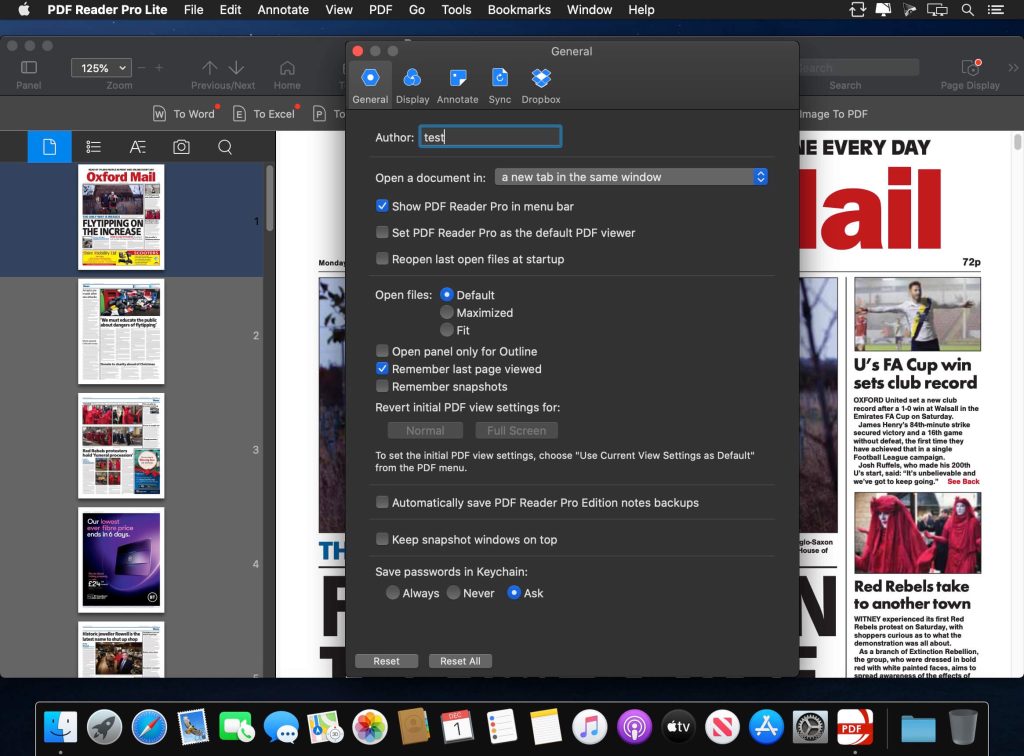Open the 'Open a document in' dropdown
This screenshot has width=1024, height=756.
pyautogui.click(x=633, y=176)
